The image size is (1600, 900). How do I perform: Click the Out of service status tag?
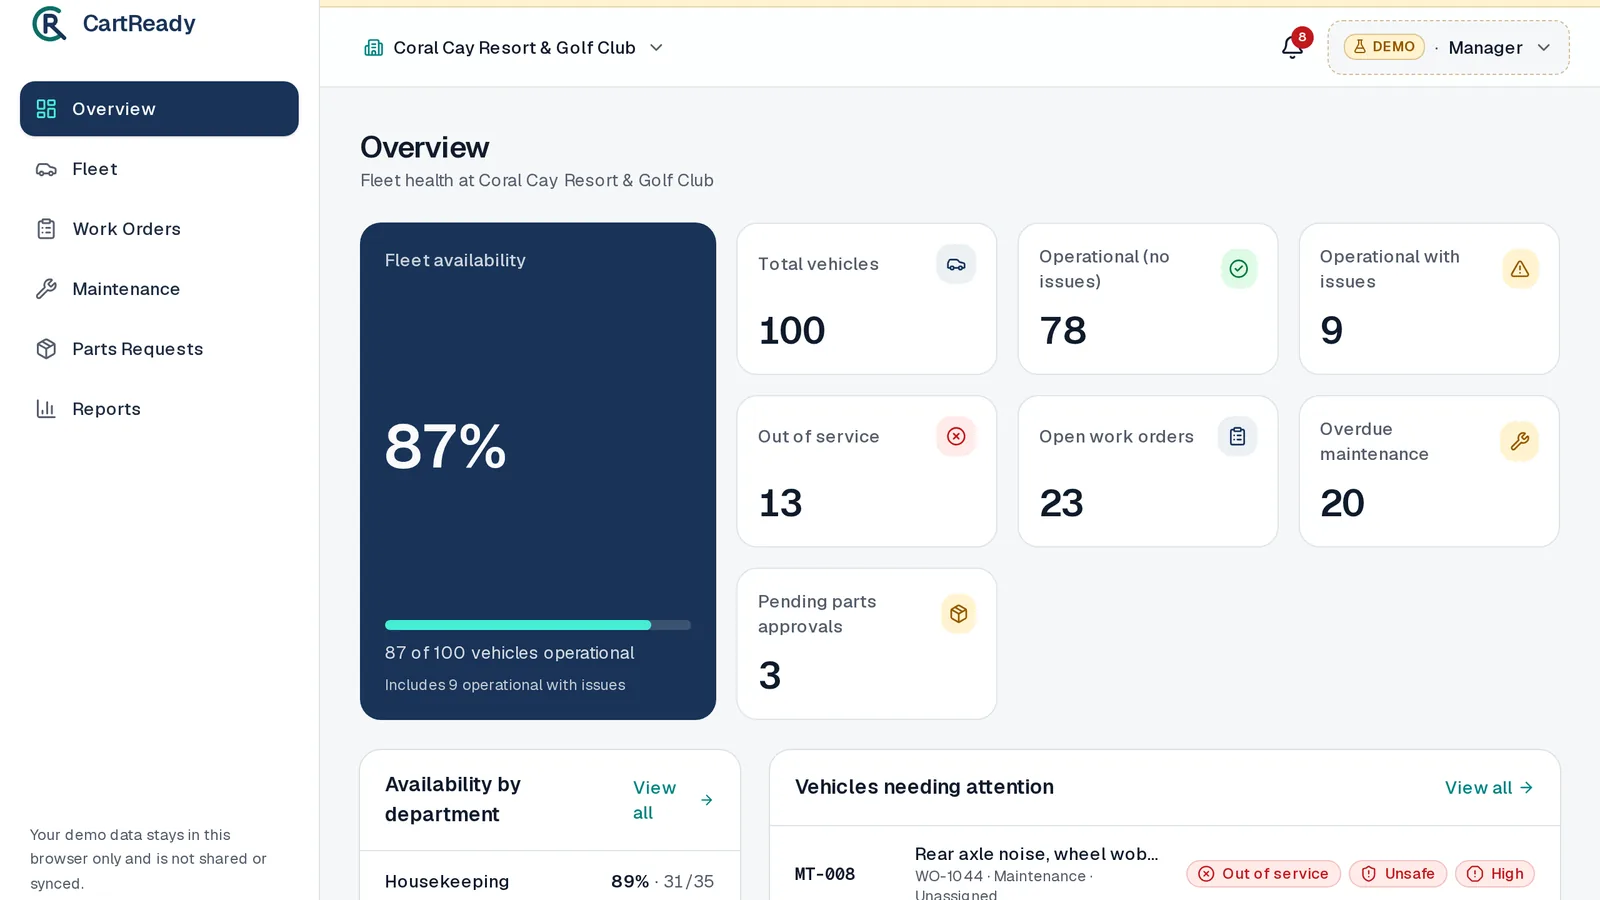[1264, 874]
